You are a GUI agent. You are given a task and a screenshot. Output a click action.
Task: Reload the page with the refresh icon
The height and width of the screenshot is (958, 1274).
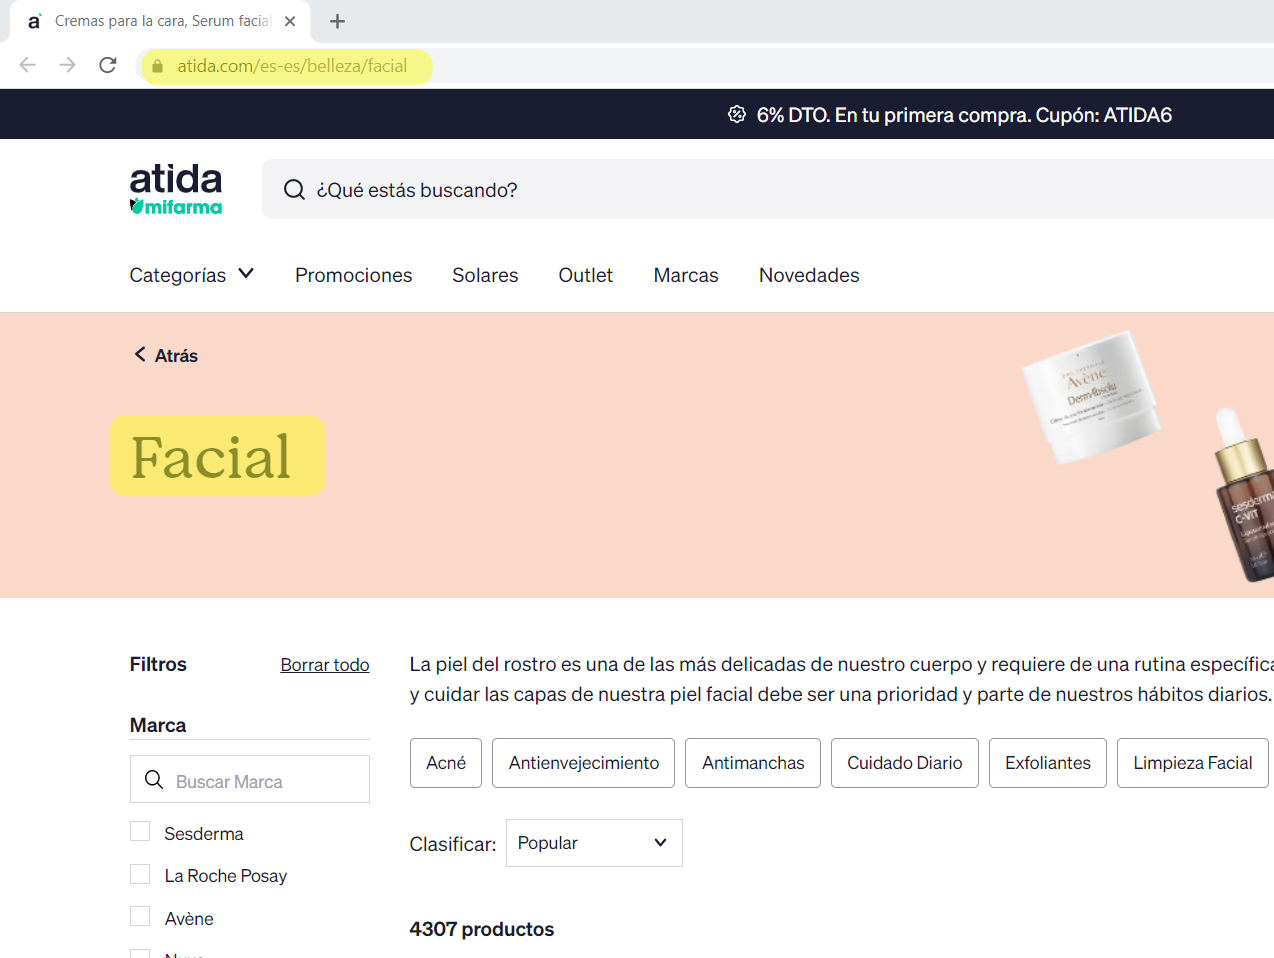[108, 65]
